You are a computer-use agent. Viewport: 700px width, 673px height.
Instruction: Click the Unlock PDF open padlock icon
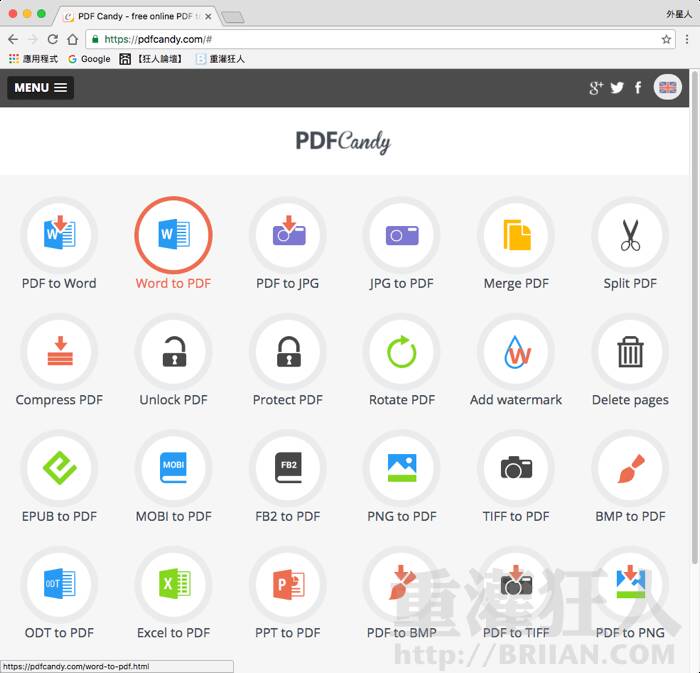174,352
